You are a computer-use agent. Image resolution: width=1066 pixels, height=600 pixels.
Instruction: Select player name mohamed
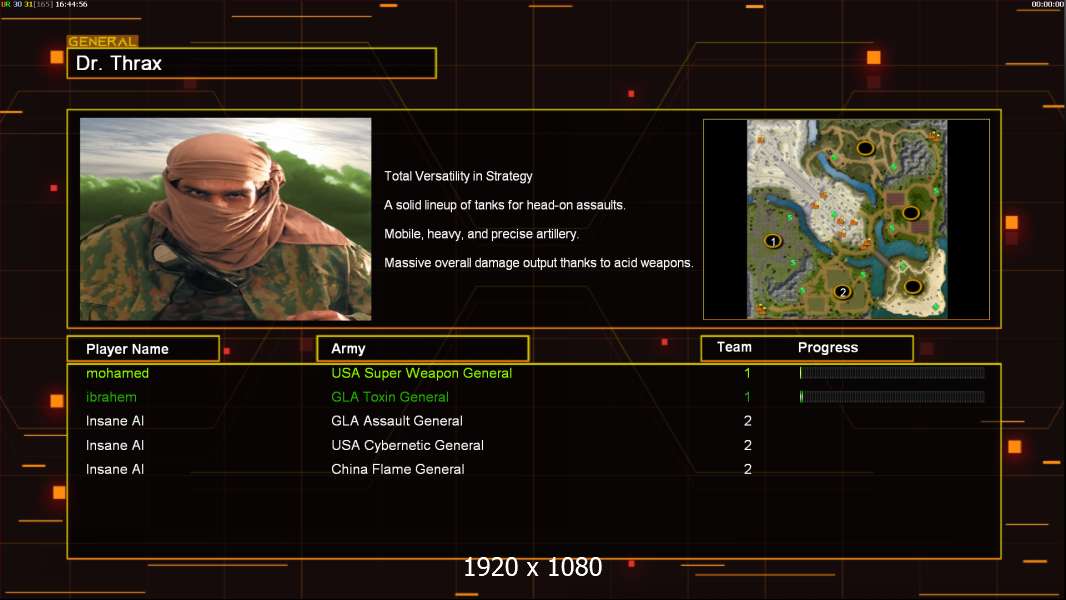[117, 373]
